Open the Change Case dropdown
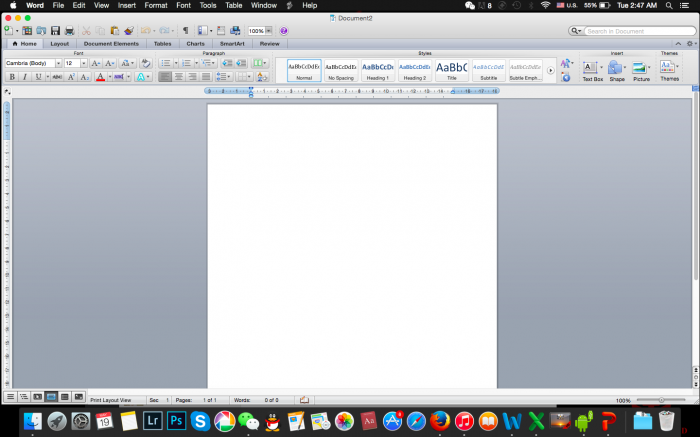Image resolution: width=700 pixels, height=437 pixels. coord(127,63)
